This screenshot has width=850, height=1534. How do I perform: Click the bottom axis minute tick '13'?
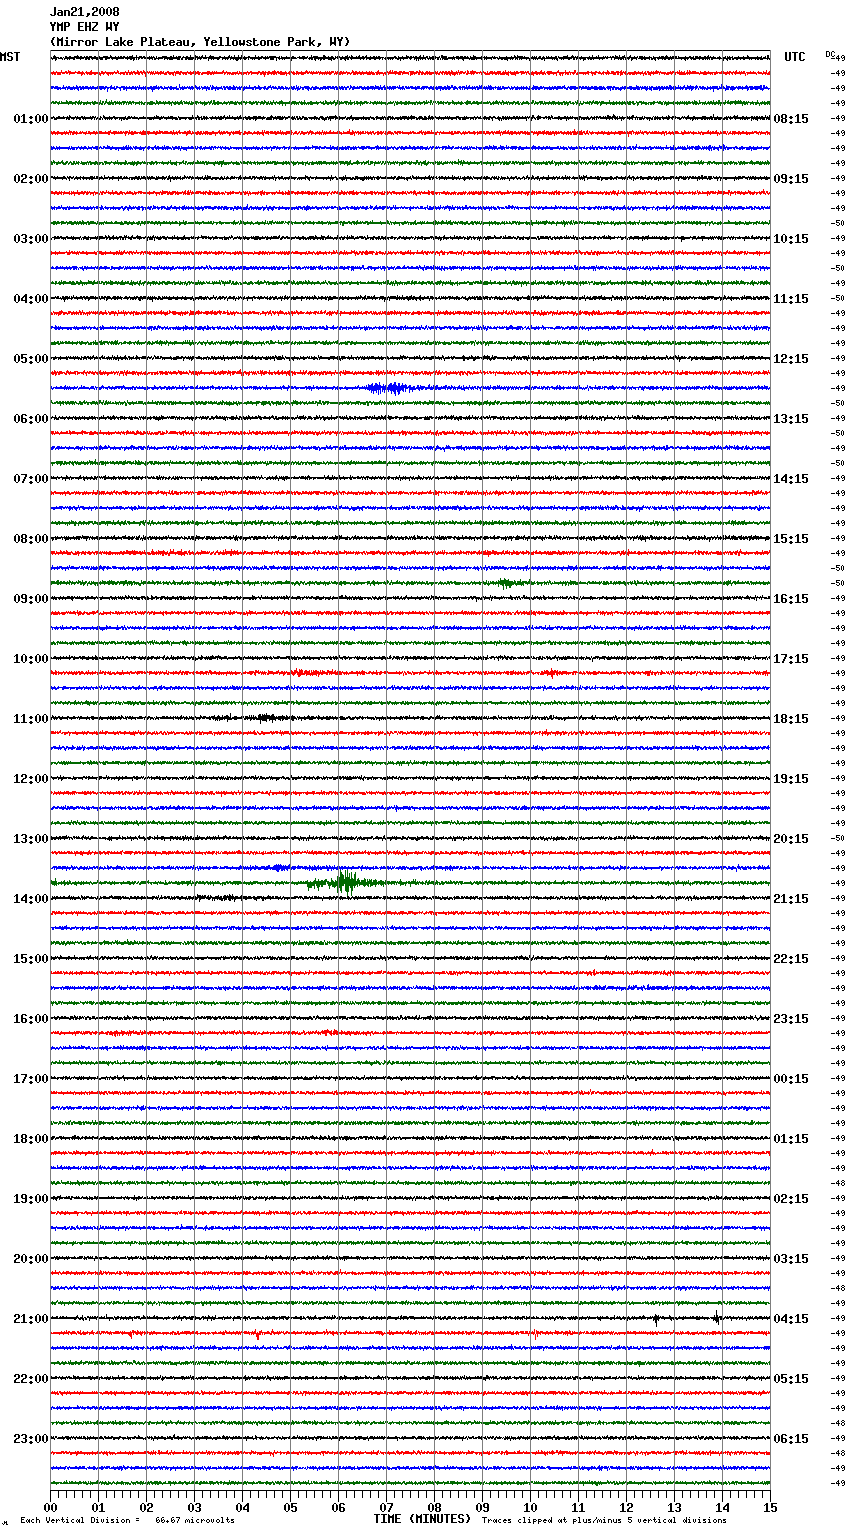click(674, 1507)
